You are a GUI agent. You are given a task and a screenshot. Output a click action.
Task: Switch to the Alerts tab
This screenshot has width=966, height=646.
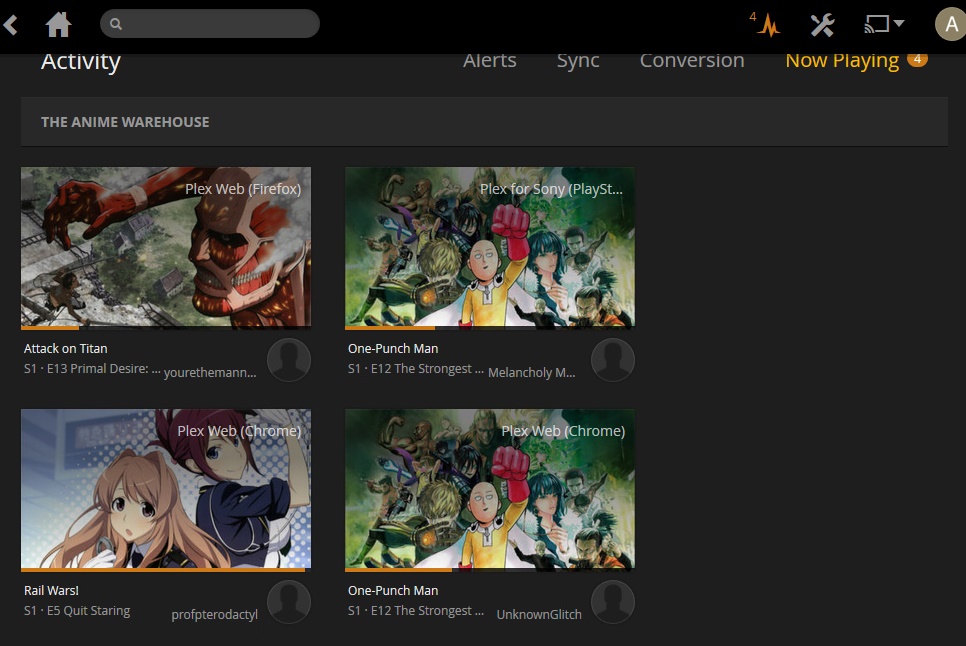[x=489, y=61]
